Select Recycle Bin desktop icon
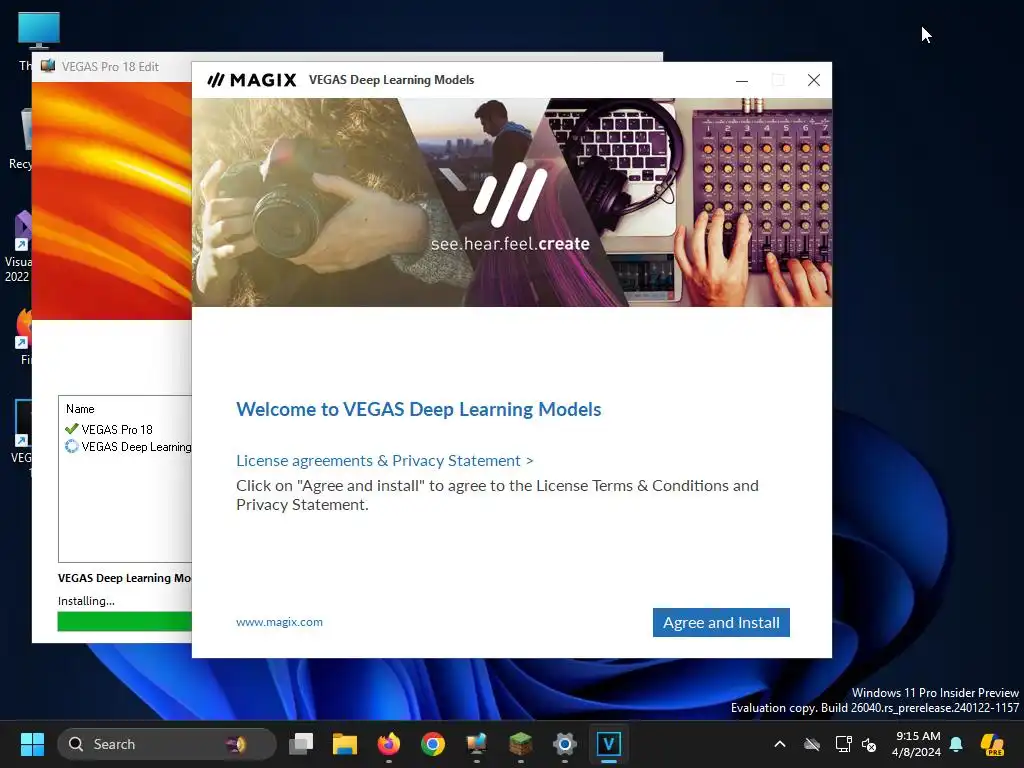 pyautogui.click(x=21, y=139)
